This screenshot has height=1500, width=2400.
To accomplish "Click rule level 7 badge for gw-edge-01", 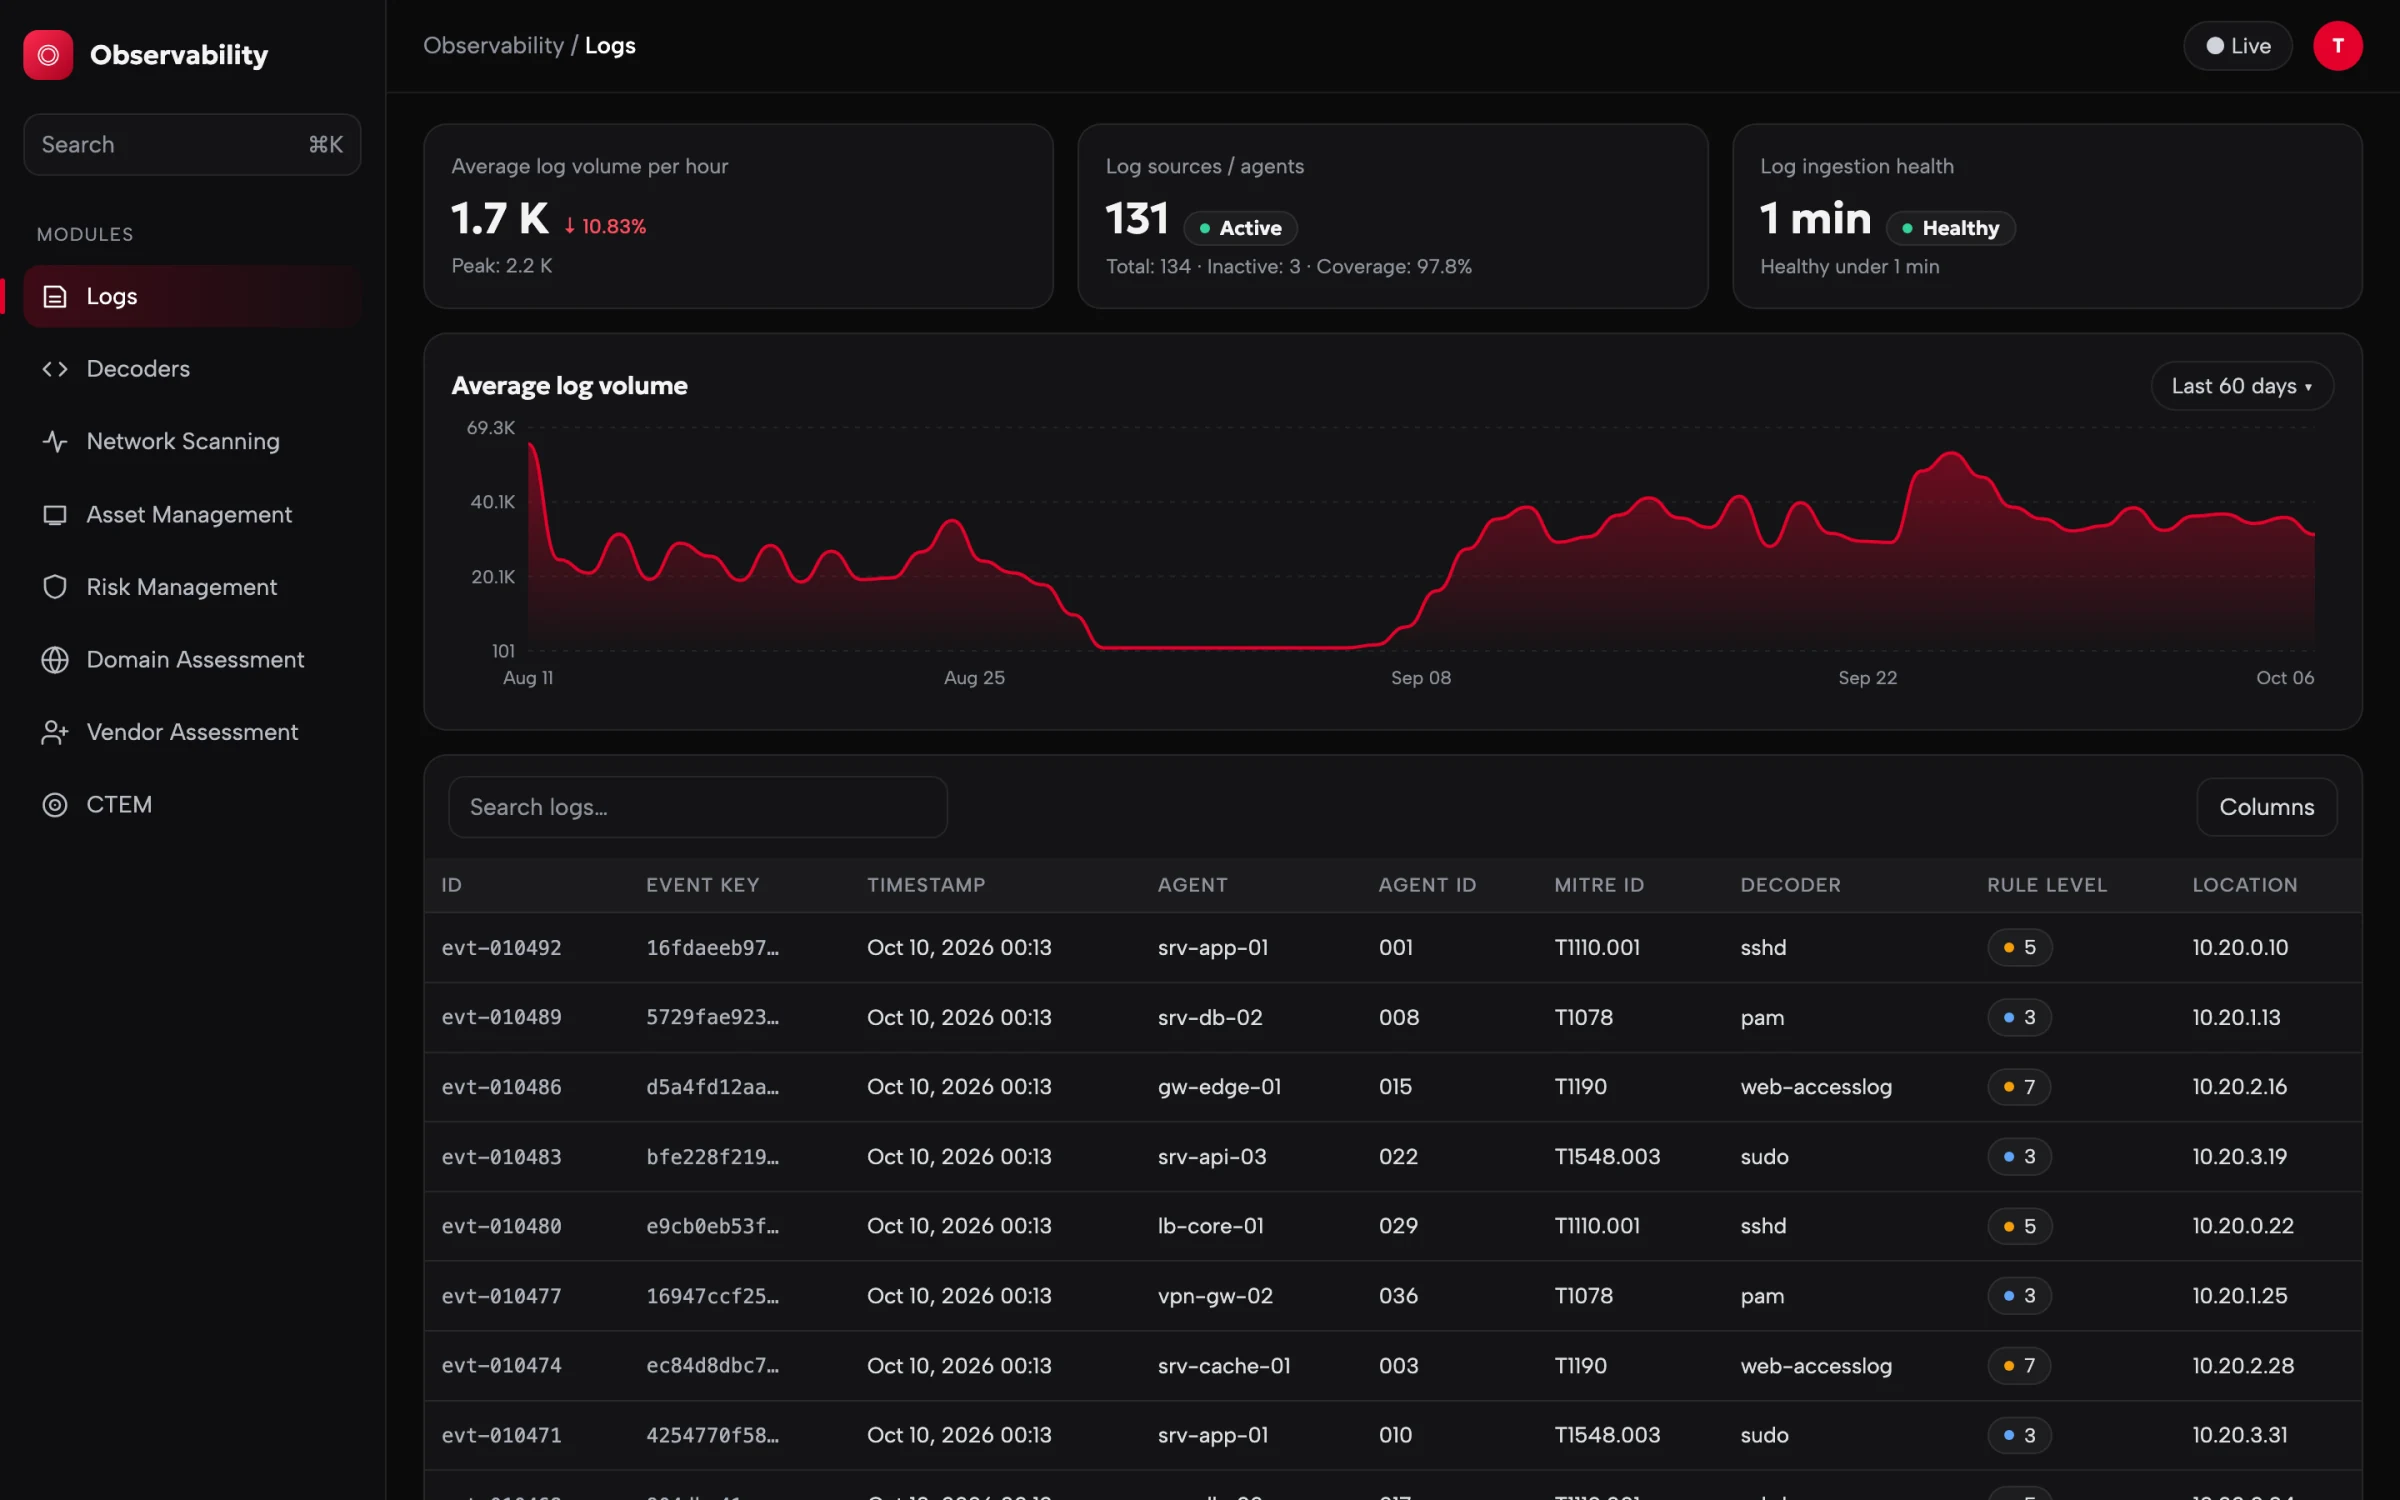I will [x=2019, y=1087].
